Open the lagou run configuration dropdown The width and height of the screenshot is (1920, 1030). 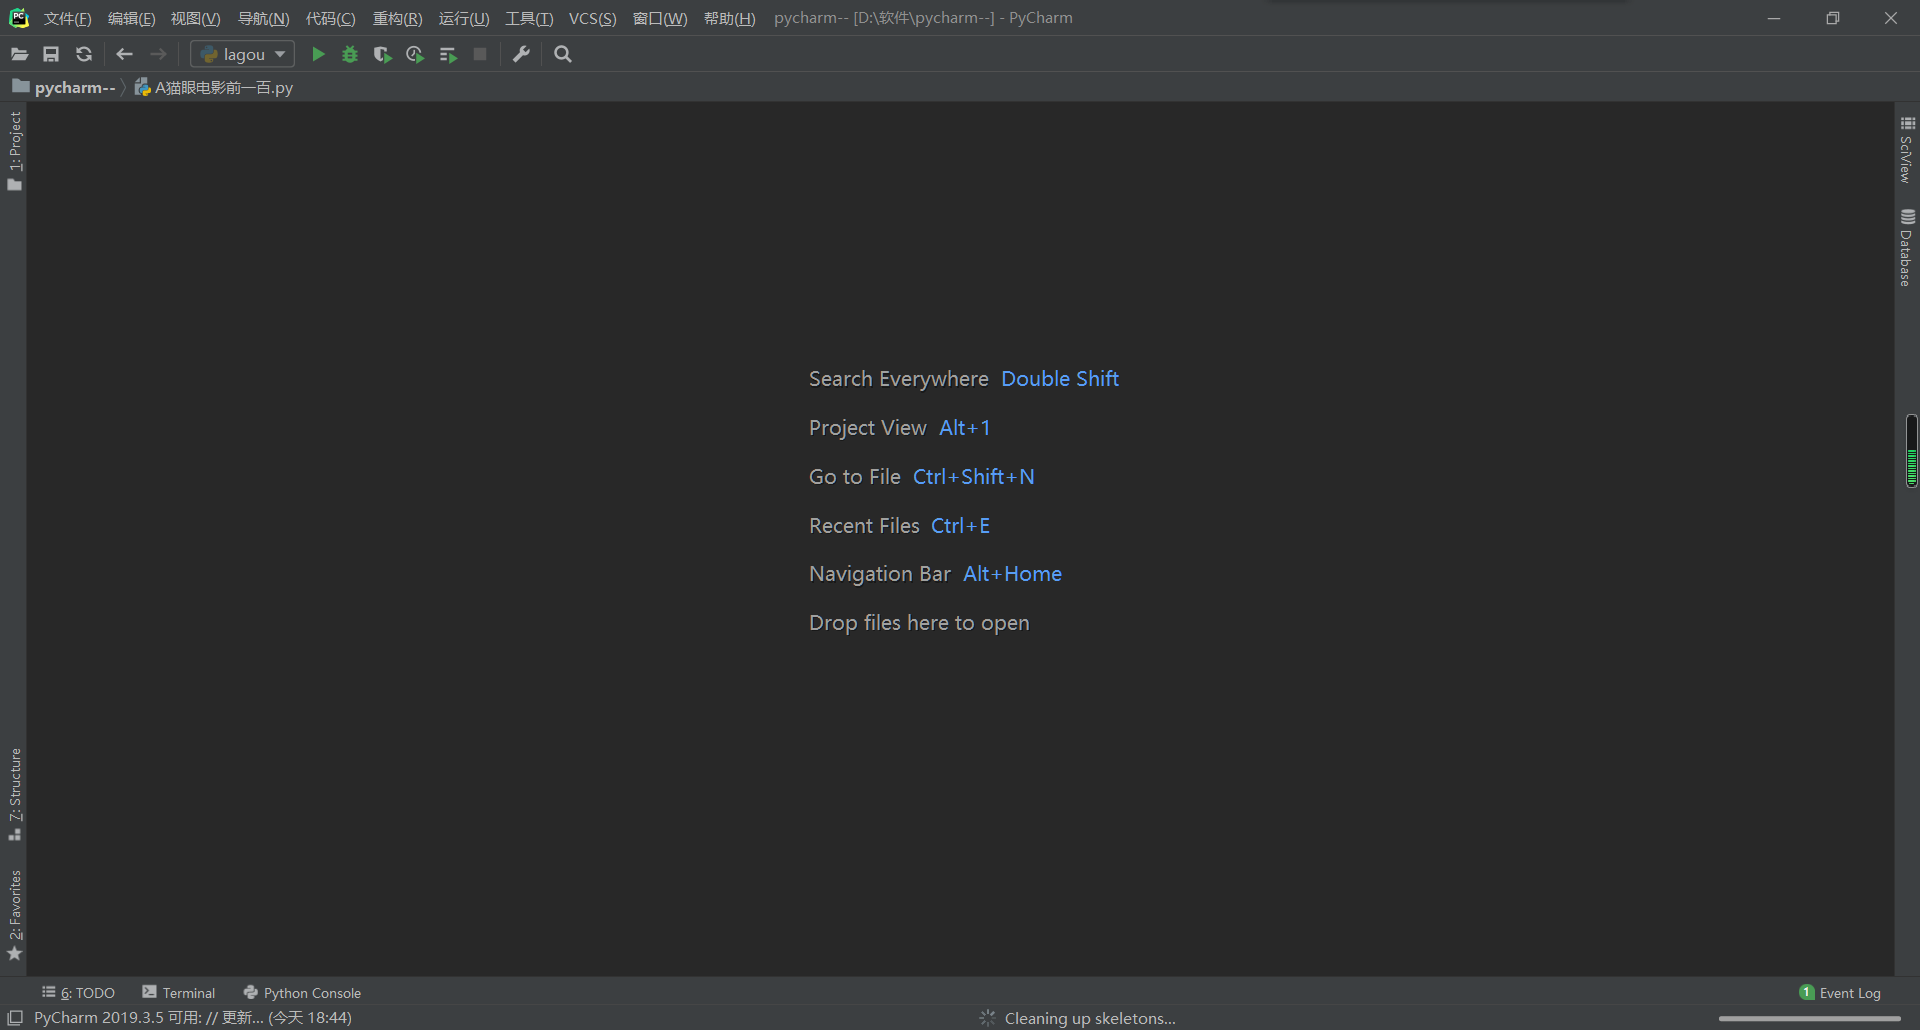[x=243, y=54]
